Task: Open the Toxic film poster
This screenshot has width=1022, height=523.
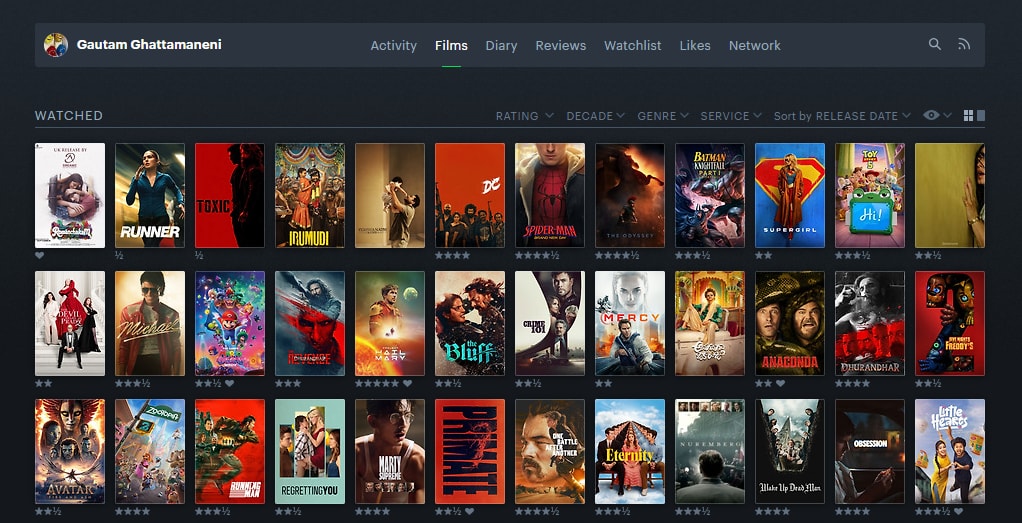Action: (x=229, y=196)
